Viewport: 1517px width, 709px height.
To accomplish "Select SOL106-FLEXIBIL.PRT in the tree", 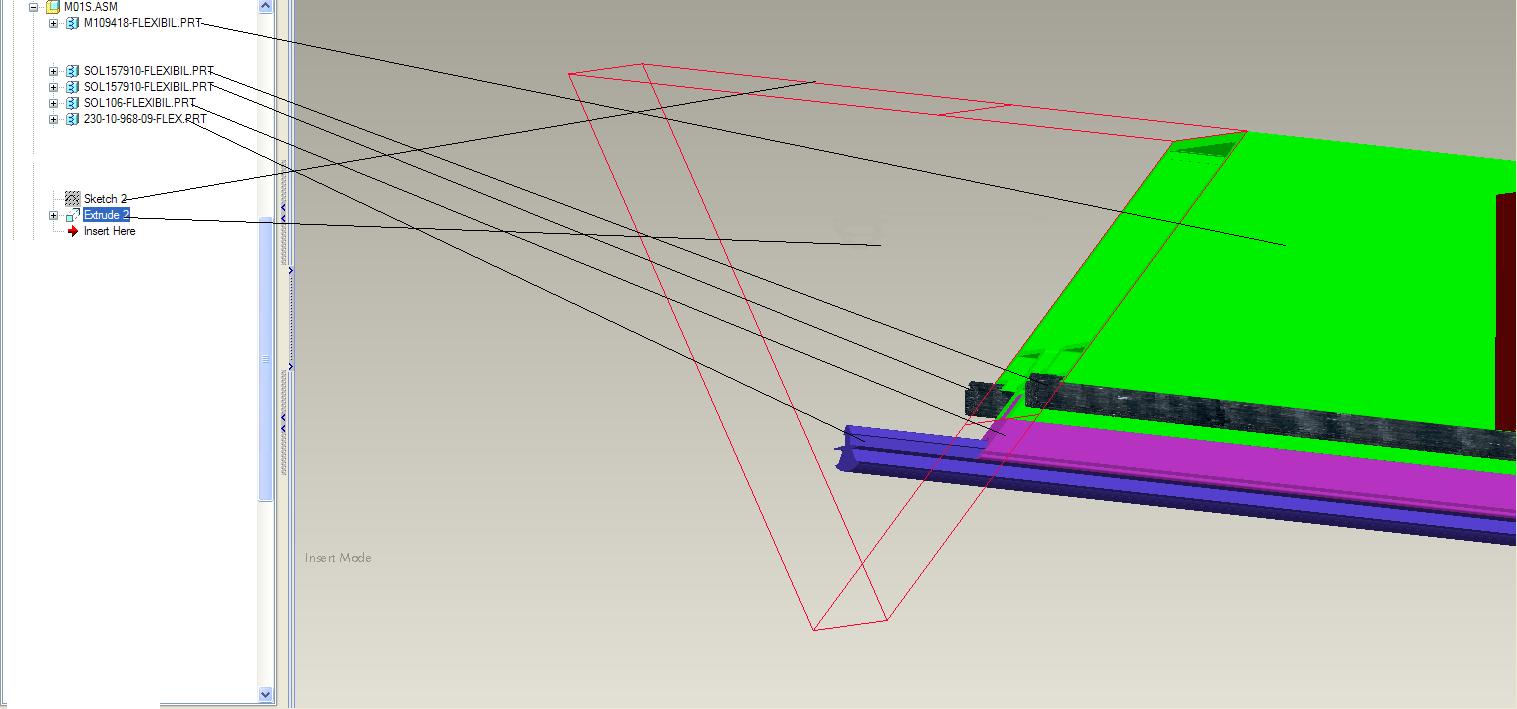I will click(139, 103).
